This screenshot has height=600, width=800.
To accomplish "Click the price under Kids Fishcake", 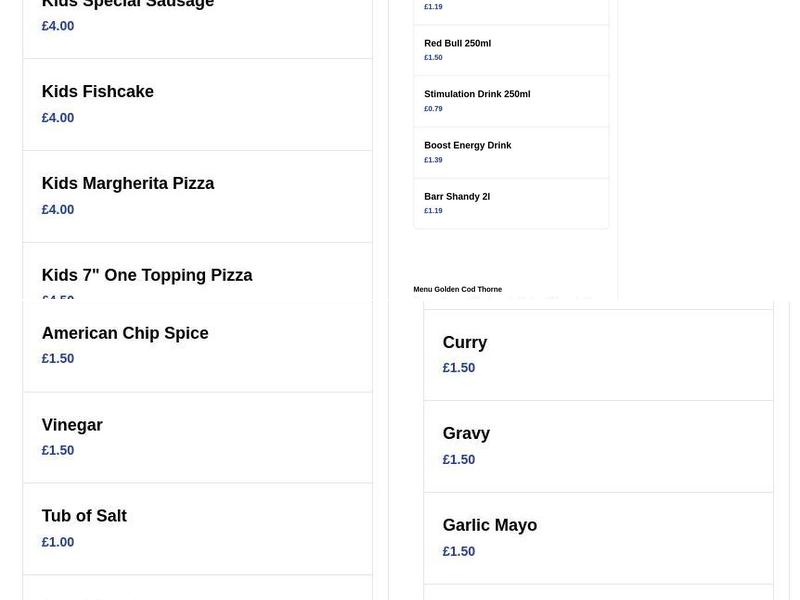I will (58, 118).
